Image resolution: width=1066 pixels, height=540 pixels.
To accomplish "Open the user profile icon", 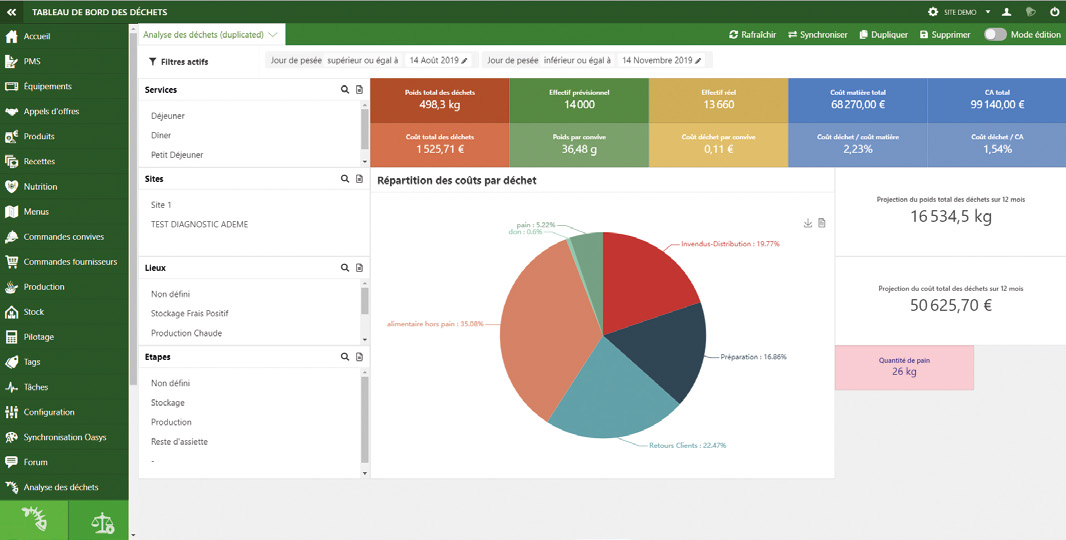I will [x=1007, y=12].
